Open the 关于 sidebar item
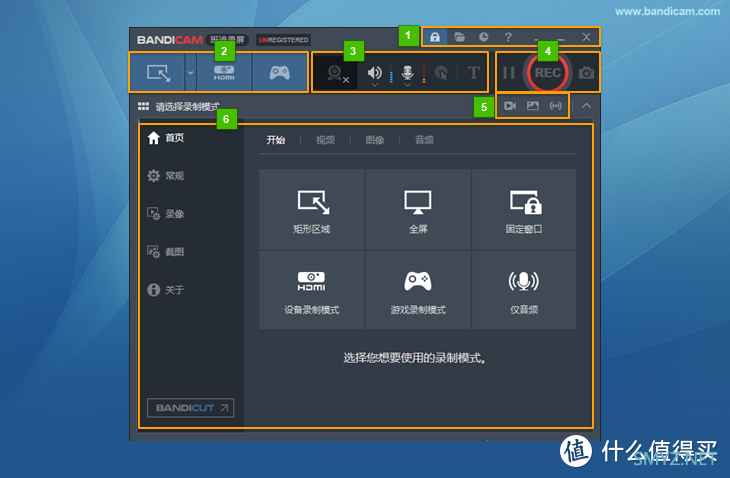The height and width of the screenshot is (478, 730). click(x=165, y=290)
